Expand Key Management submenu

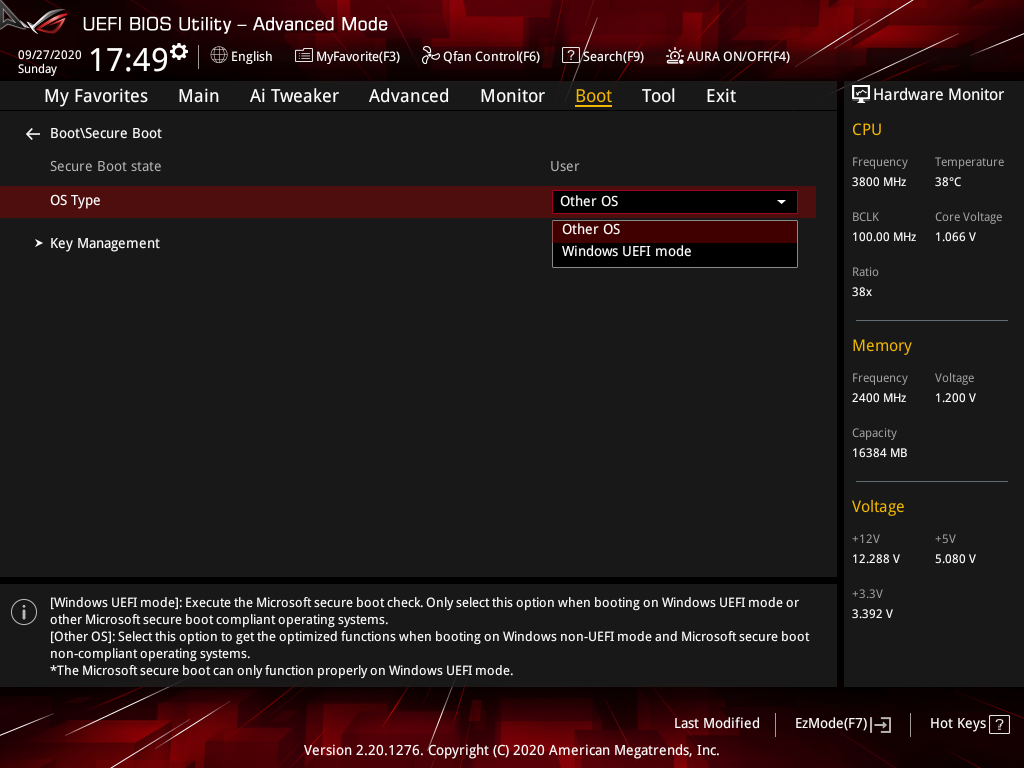[104, 244]
